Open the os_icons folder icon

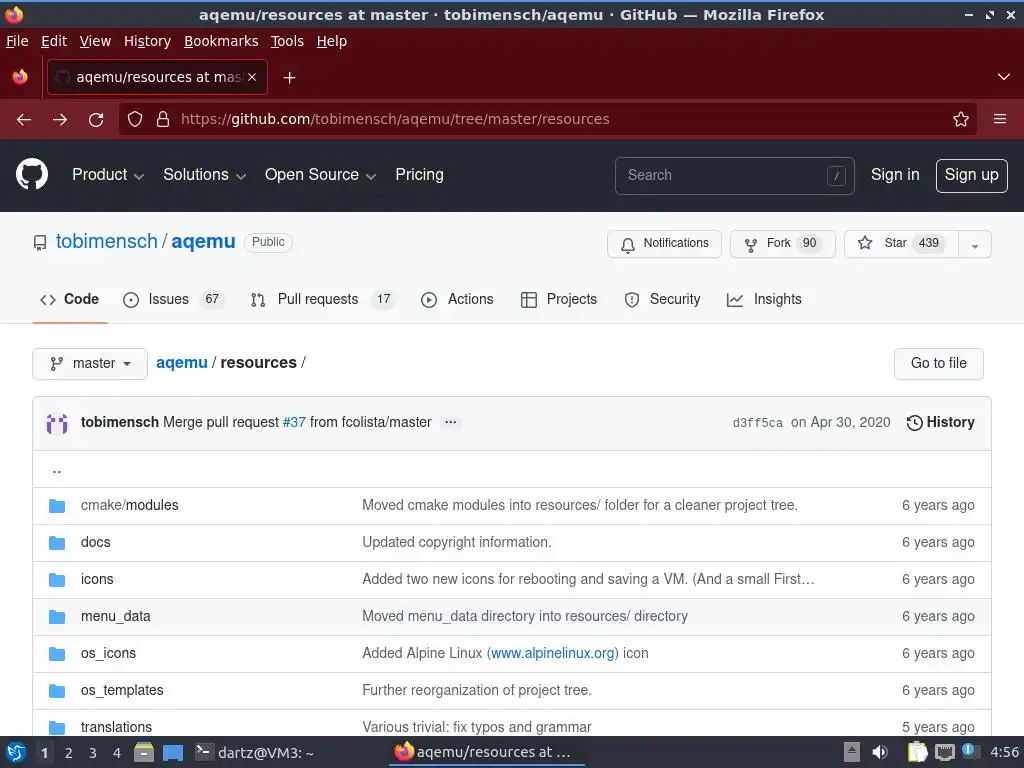tap(57, 654)
